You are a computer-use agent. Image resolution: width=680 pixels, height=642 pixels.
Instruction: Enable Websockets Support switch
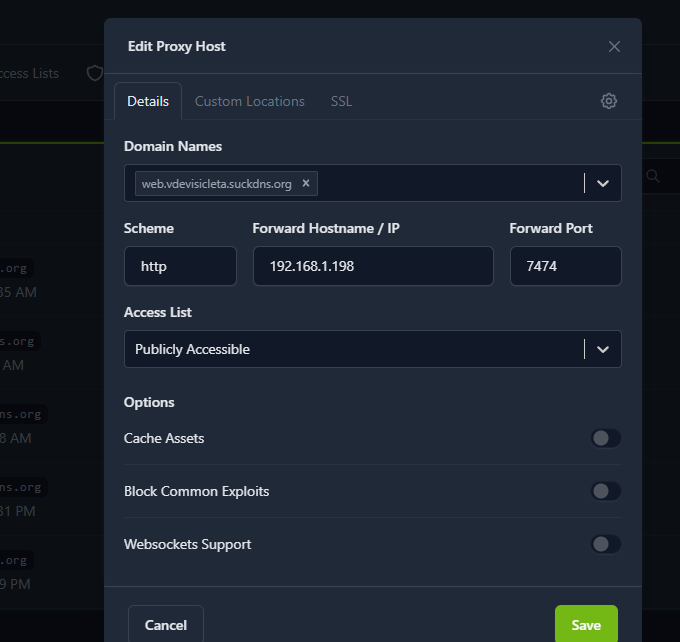[x=605, y=544]
